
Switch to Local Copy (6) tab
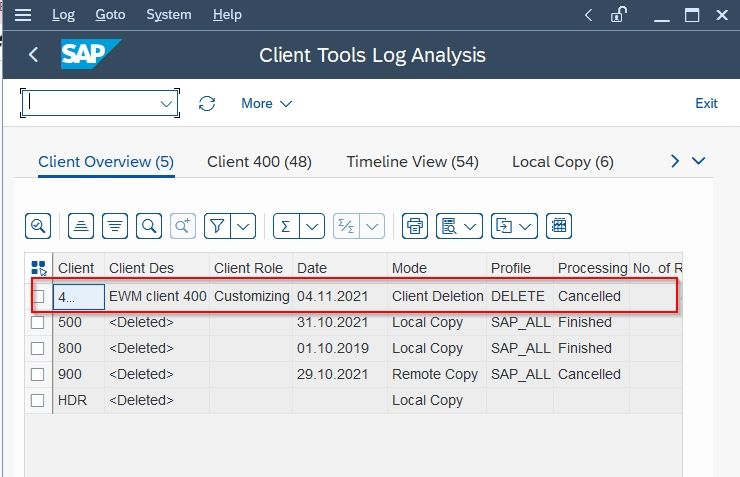[x=563, y=162]
